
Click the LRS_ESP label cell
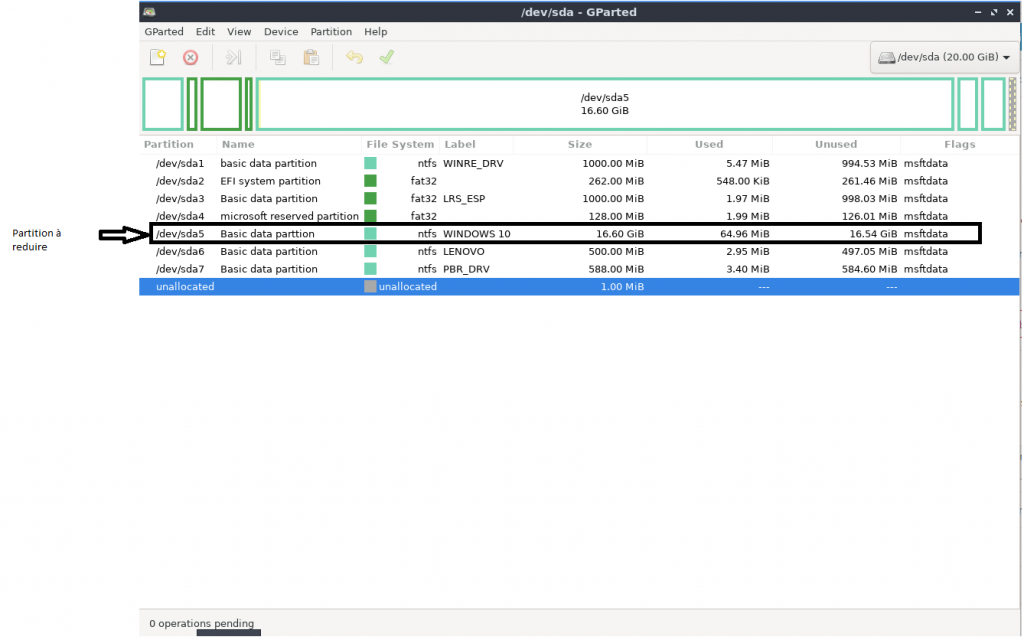464,199
